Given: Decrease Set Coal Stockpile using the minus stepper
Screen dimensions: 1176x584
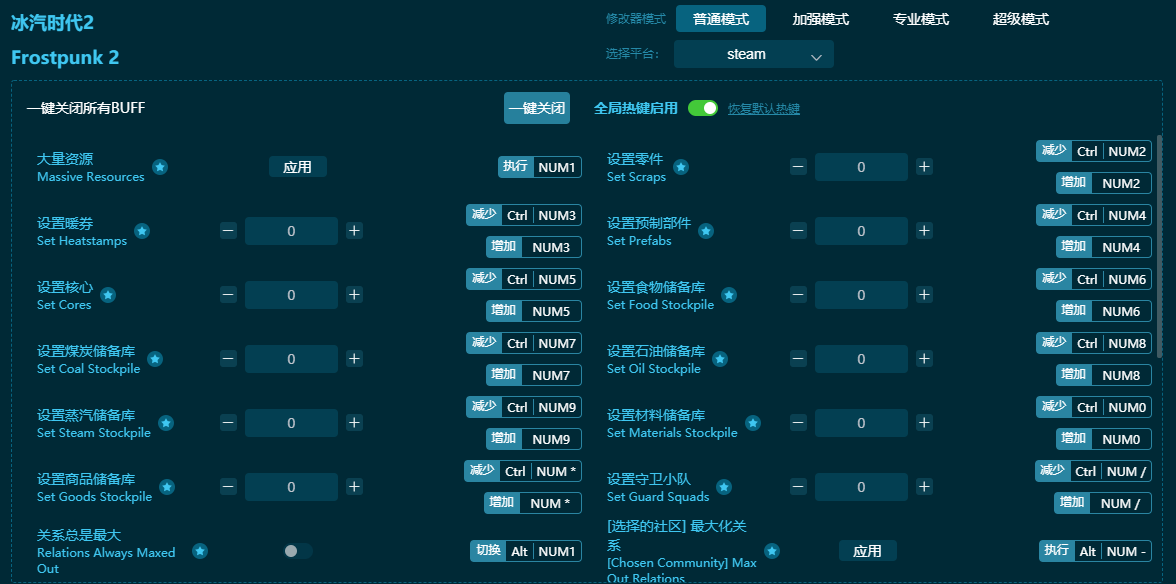Looking at the screenshot, I should click(x=228, y=358).
